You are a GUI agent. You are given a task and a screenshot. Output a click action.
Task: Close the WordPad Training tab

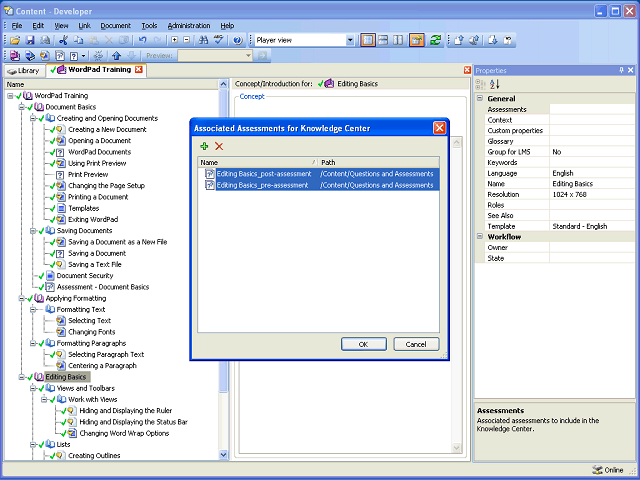pos(139,69)
